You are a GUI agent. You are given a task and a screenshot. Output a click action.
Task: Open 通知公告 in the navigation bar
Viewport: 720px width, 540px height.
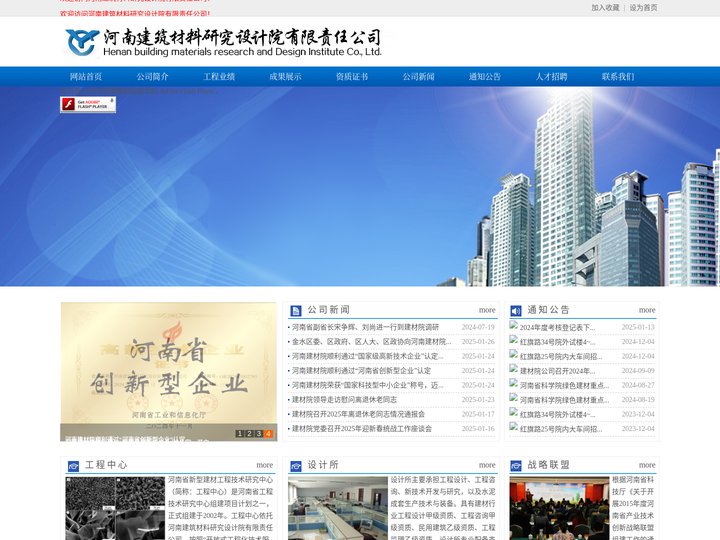(485, 77)
